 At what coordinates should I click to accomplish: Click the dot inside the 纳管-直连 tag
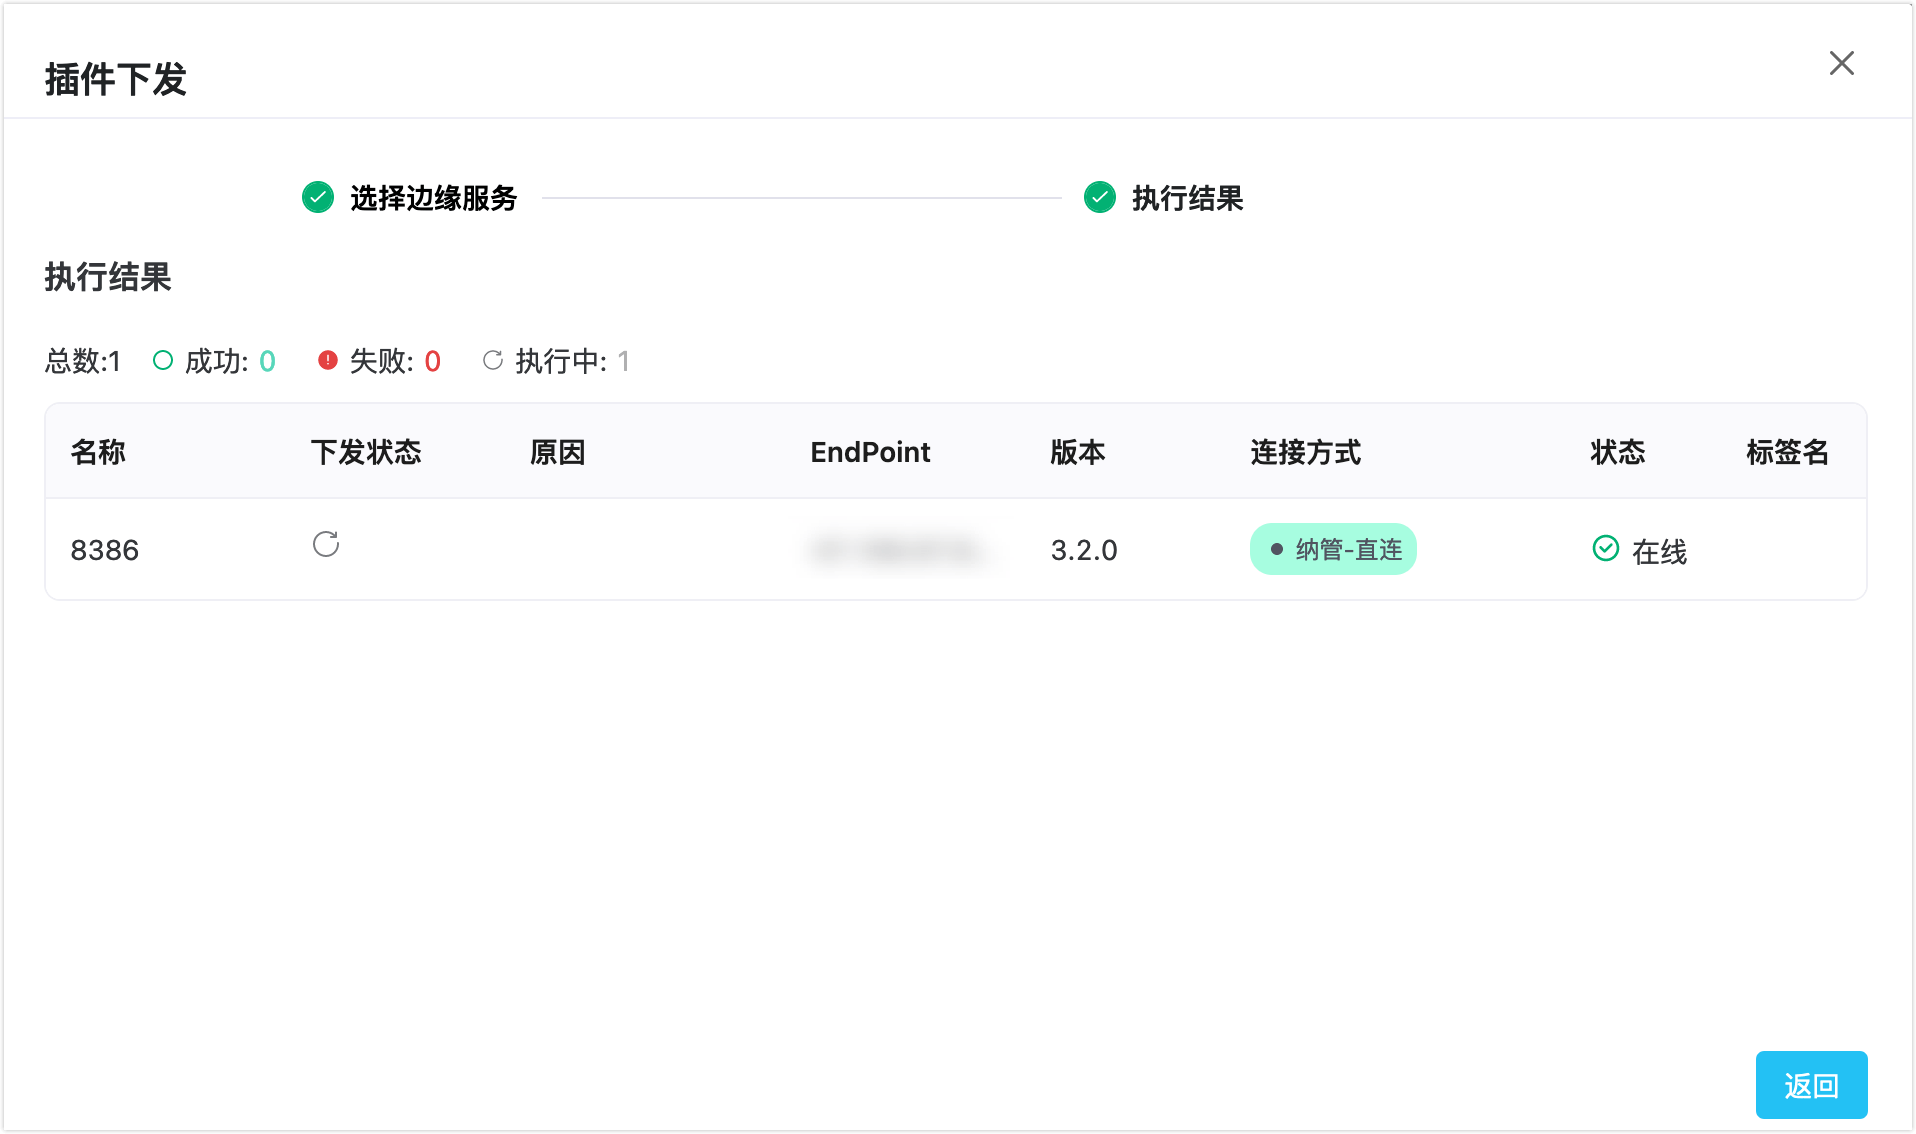(x=1274, y=549)
